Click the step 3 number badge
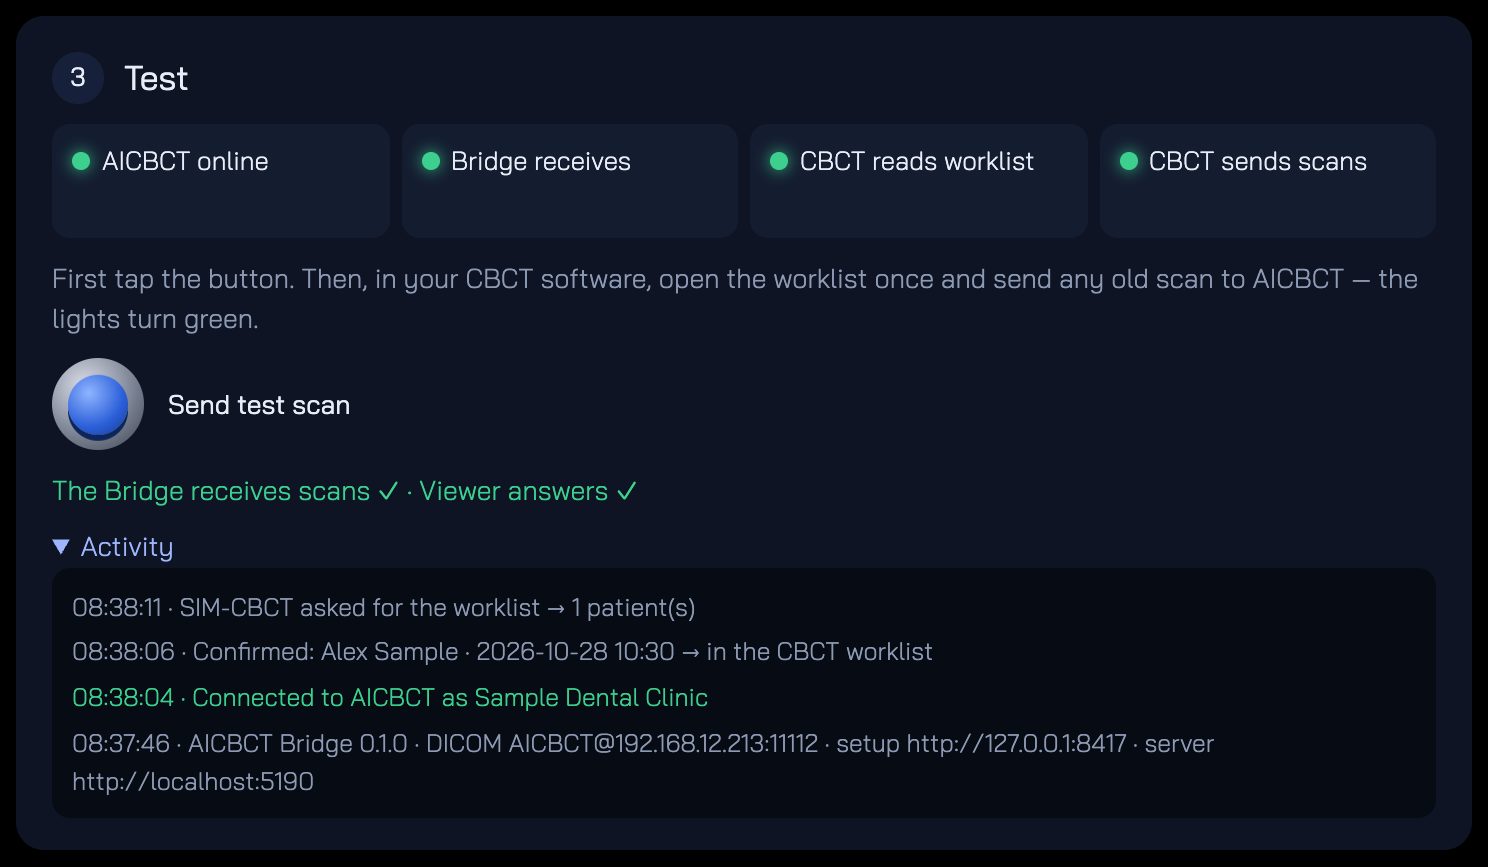1488x867 pixels. coord(78,78)
